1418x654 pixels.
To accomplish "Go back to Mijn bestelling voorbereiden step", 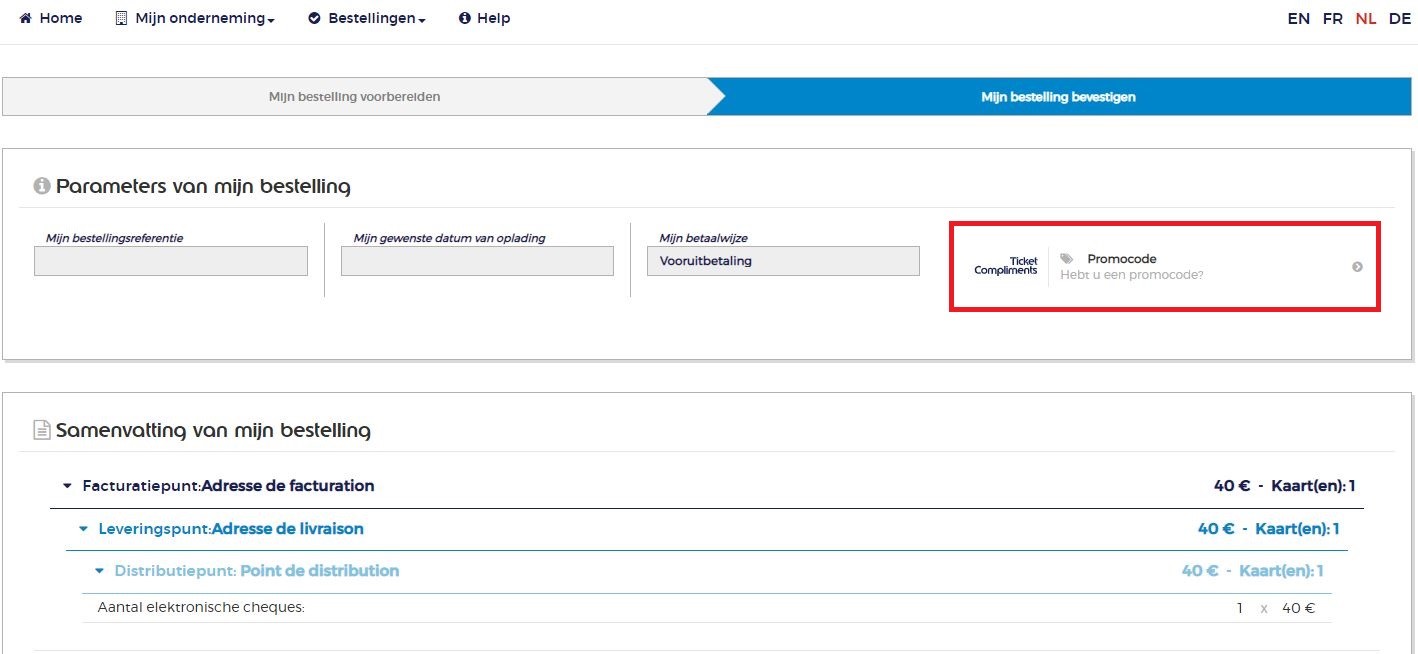I will [354, 97].
